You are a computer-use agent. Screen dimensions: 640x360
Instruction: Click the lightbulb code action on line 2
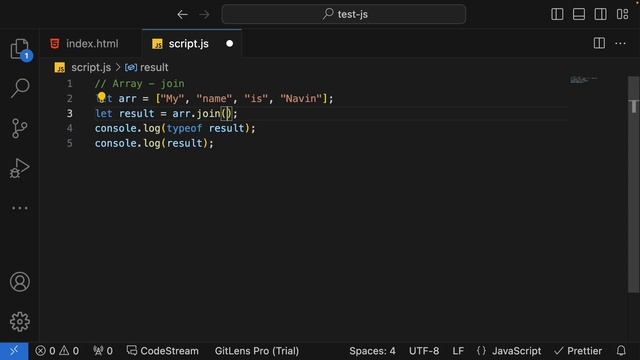tap(102, 97)
